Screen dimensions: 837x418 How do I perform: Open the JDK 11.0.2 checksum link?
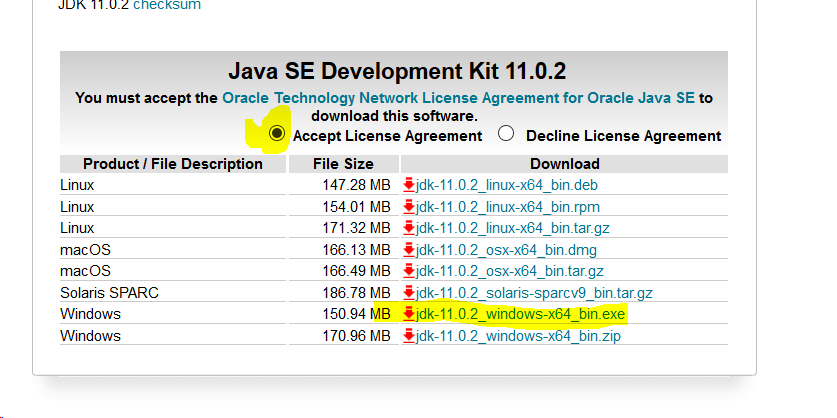click(167, 5)
